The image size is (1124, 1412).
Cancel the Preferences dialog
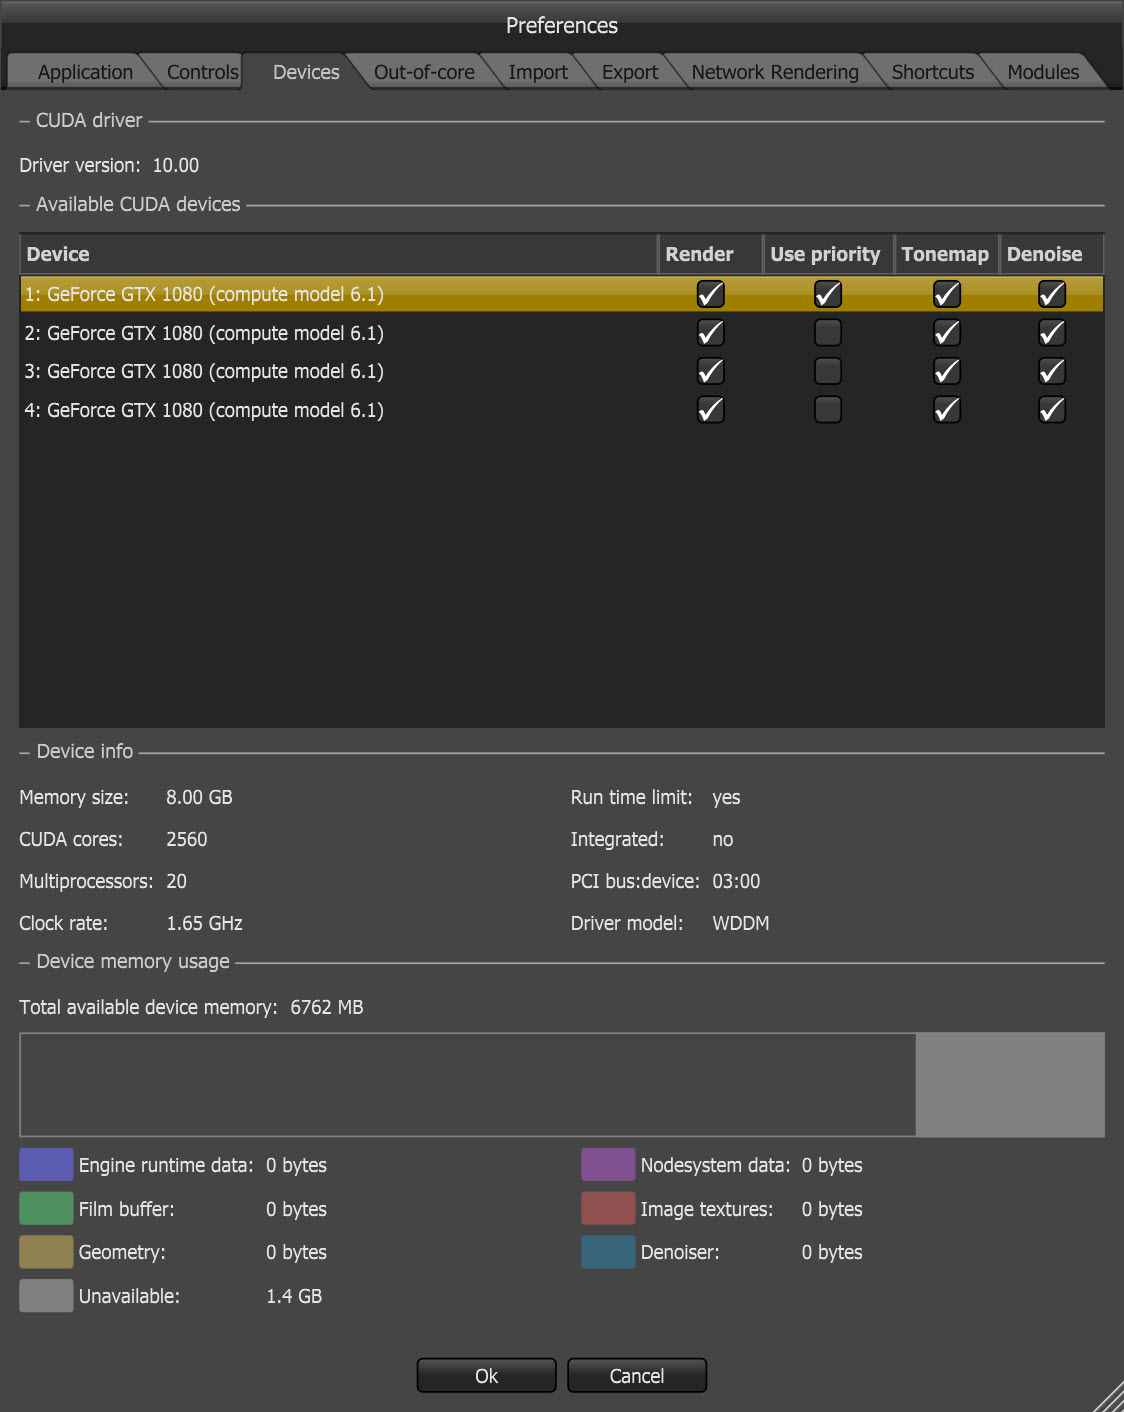(636, 1376)
